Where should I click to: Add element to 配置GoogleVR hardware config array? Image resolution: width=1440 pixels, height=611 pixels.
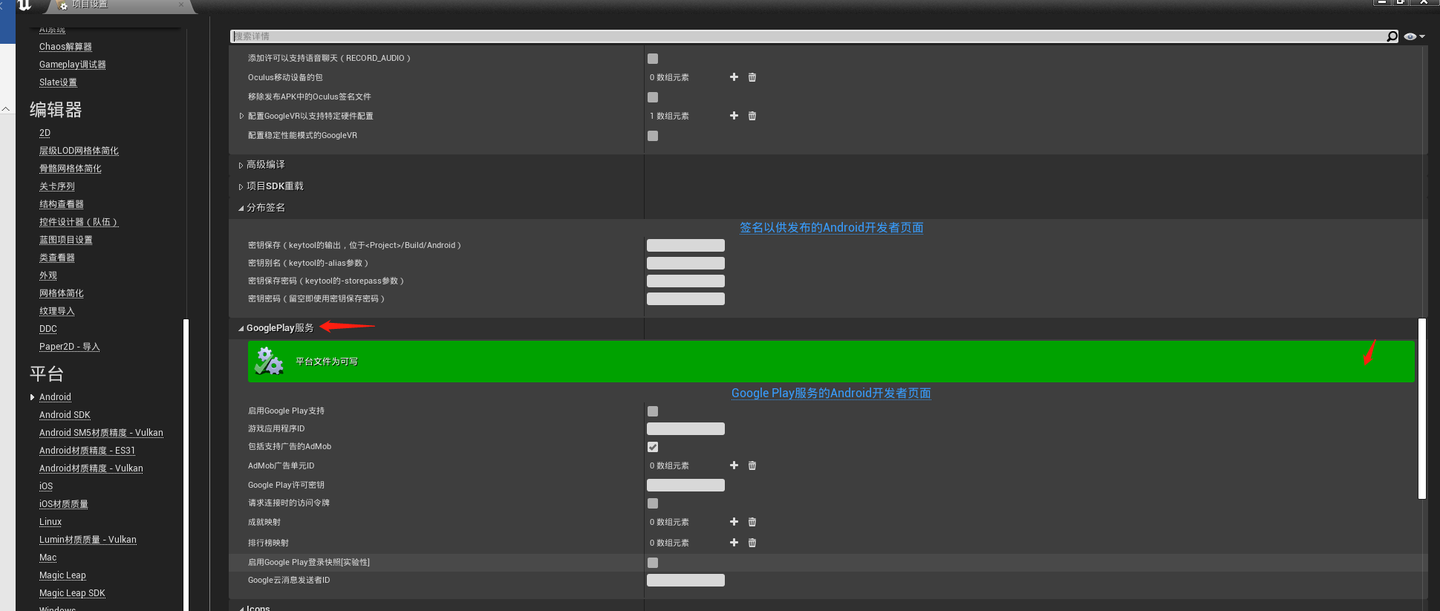[734, 116]
